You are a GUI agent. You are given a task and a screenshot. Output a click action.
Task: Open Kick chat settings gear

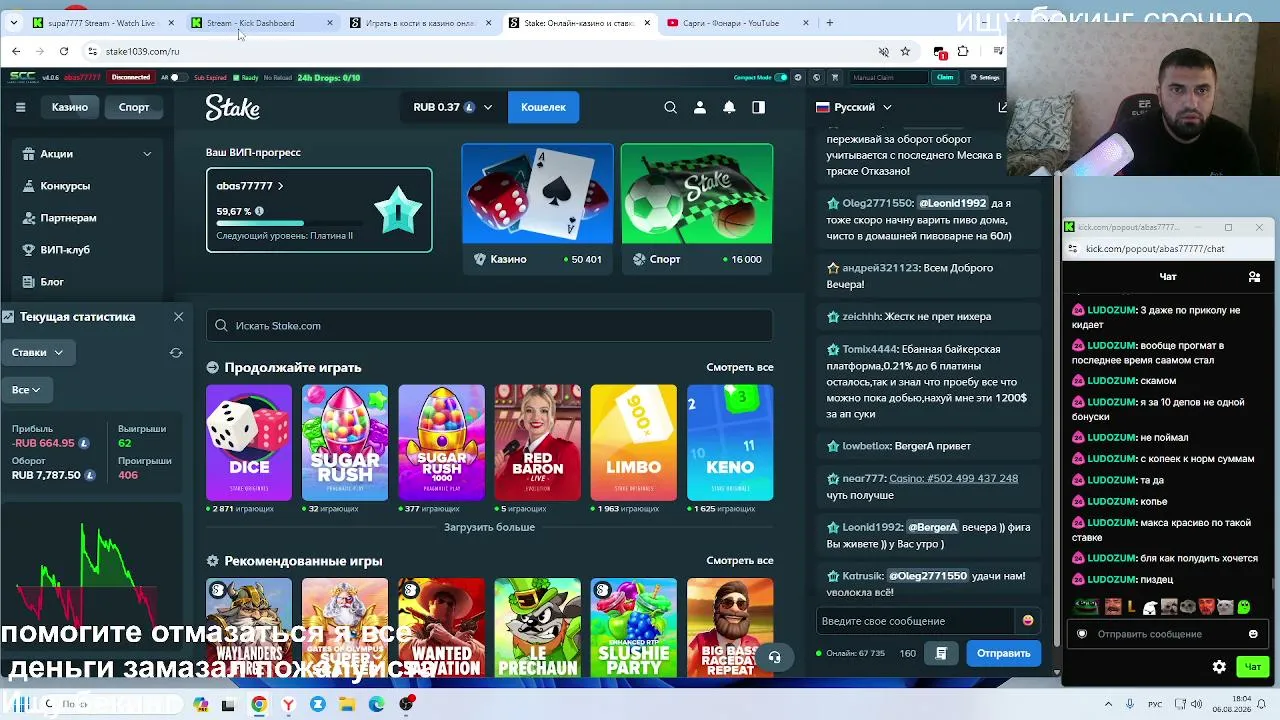[1219, 666]
